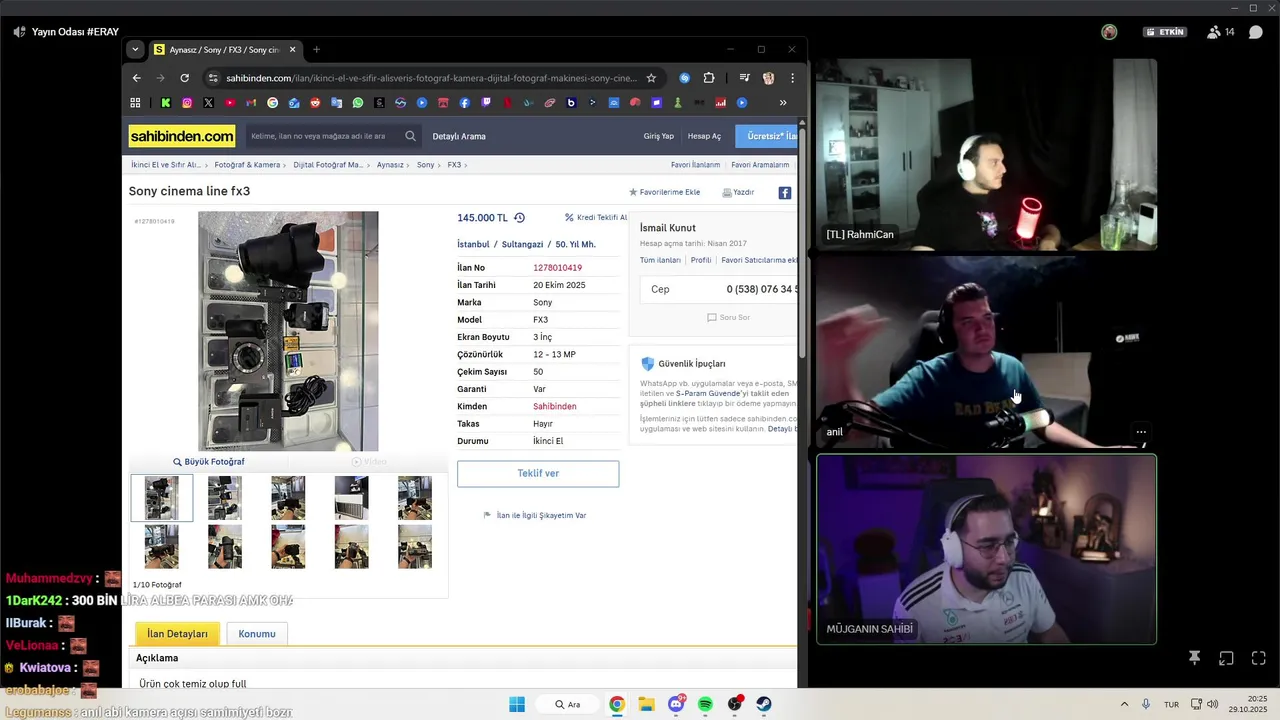Pop out the stream window
The image size is (1280, 720).
(x=1226, y=658)
